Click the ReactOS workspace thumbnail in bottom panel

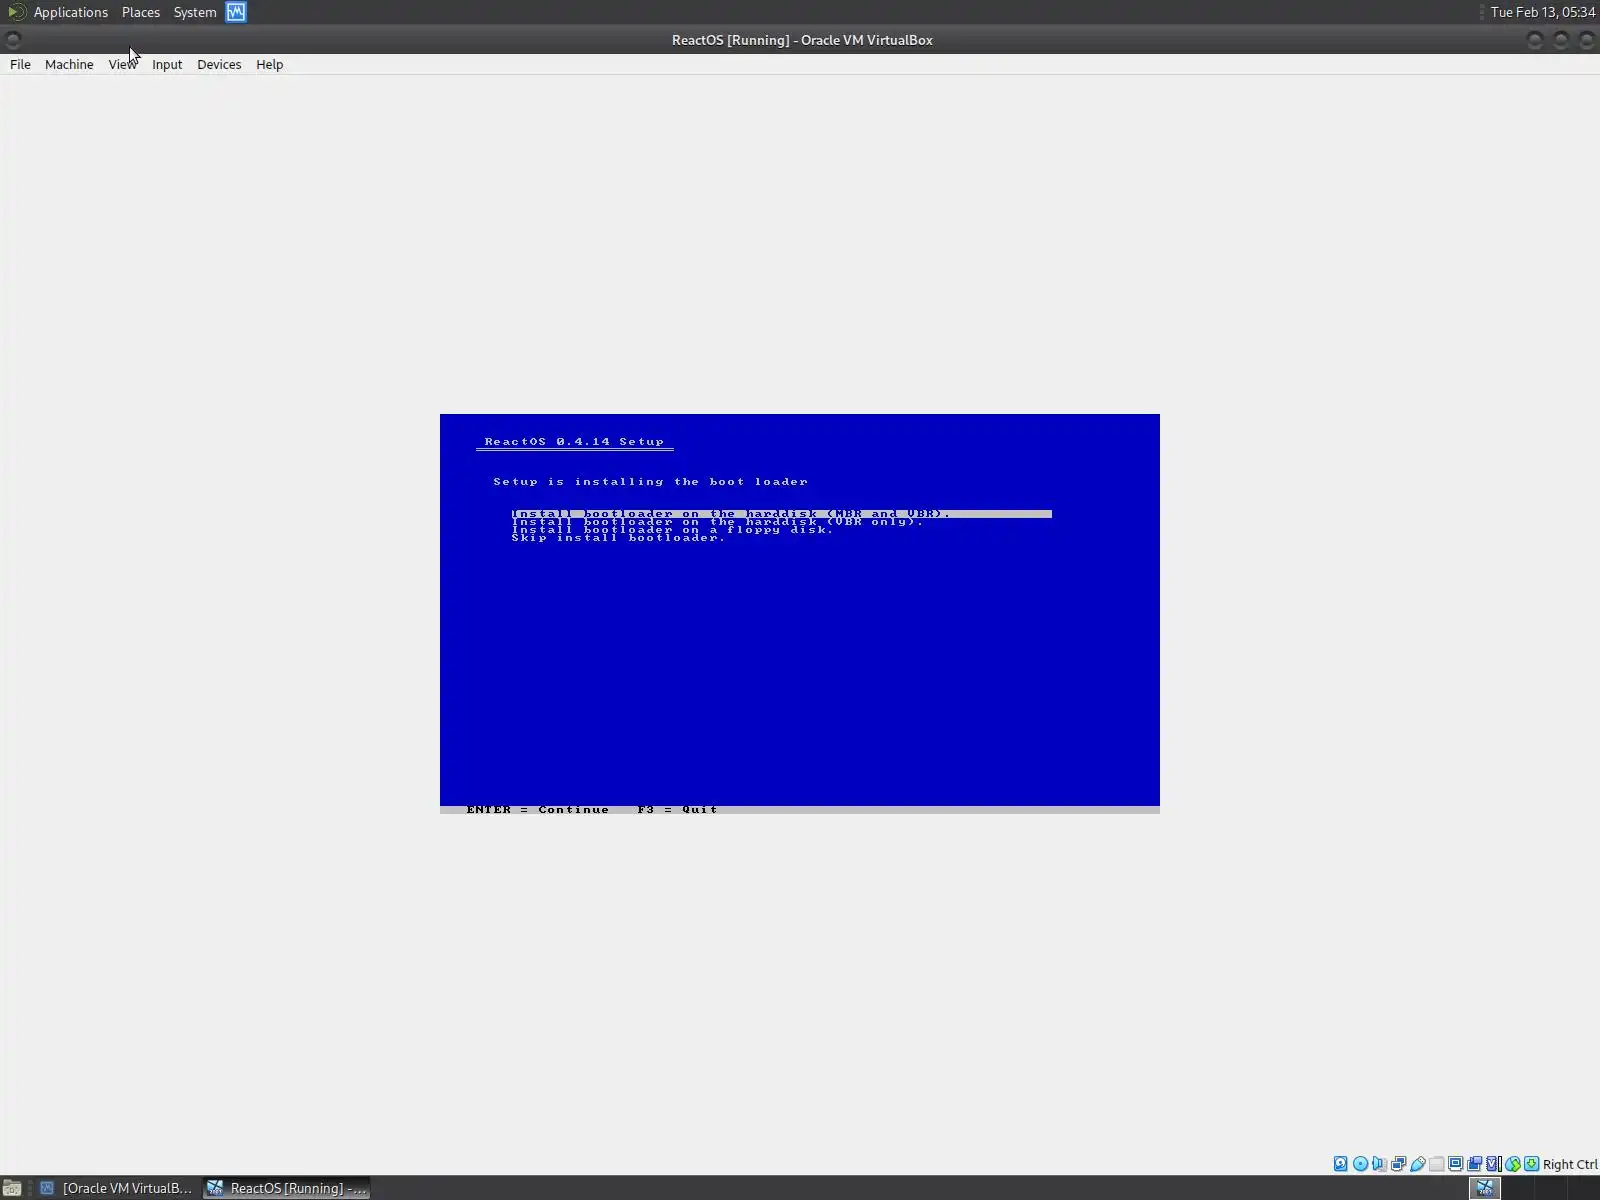(1484, 1188)
